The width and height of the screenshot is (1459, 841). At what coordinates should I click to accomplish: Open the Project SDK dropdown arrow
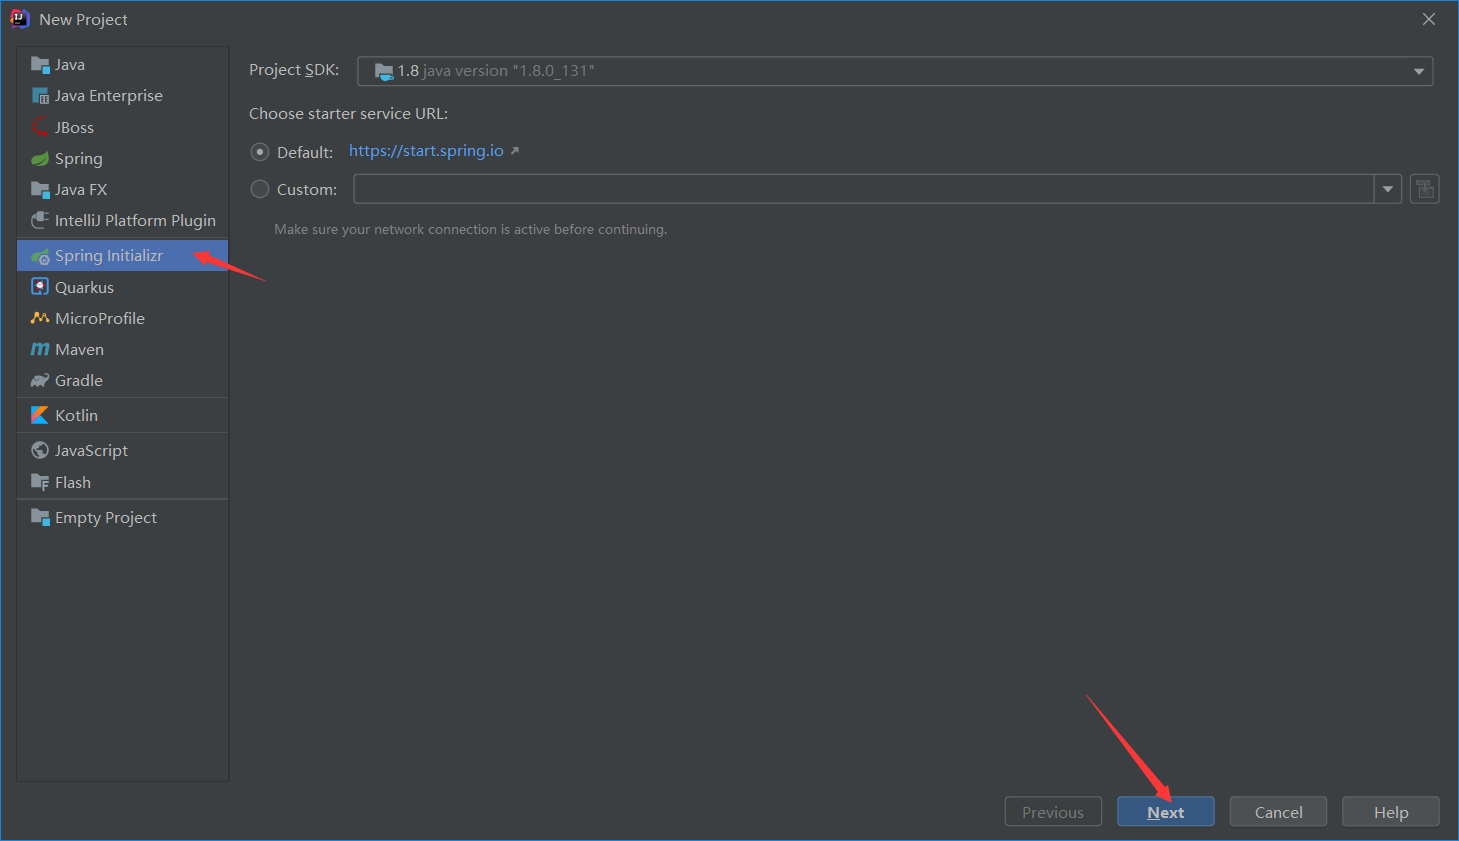click(1418, 71)
